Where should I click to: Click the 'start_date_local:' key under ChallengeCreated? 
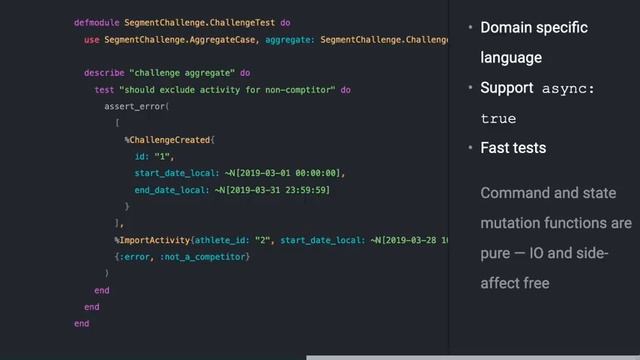[x=177, y=173]
